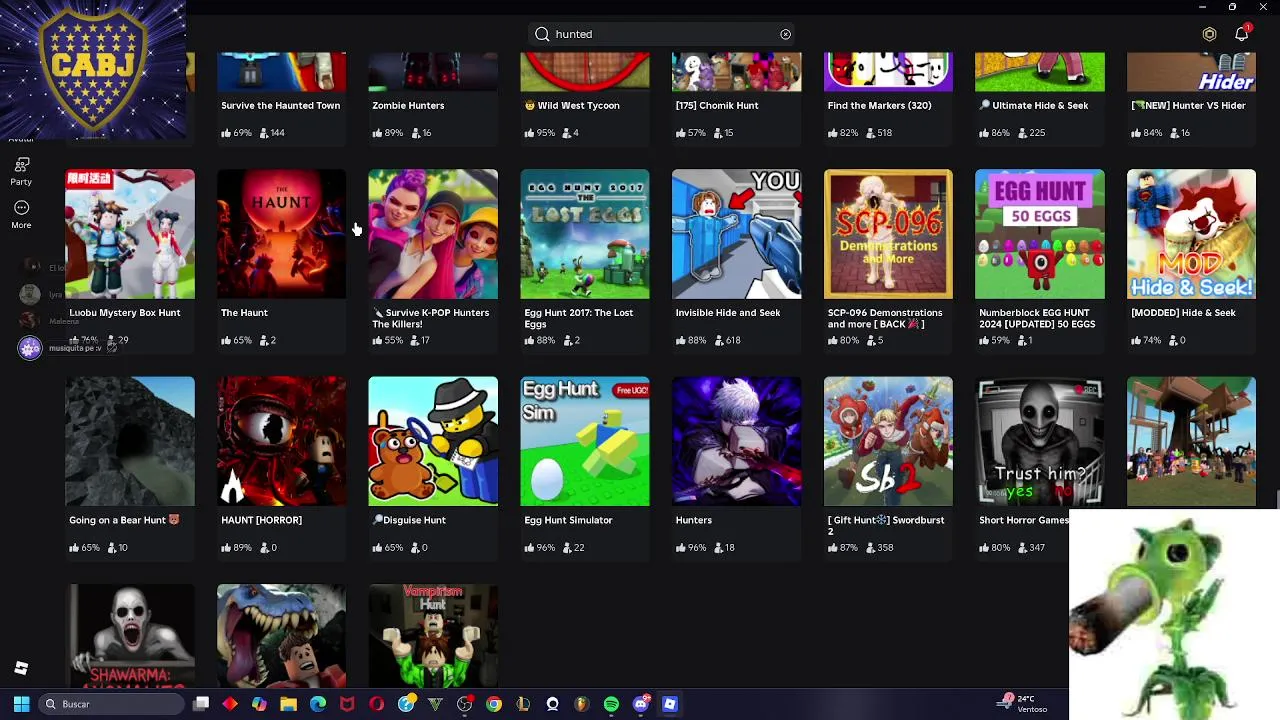Image resolution: width=1280 pixels, height=720 pixels.
Task: Click the Going on a Bear Hunt title
Action: coord(124,520)
